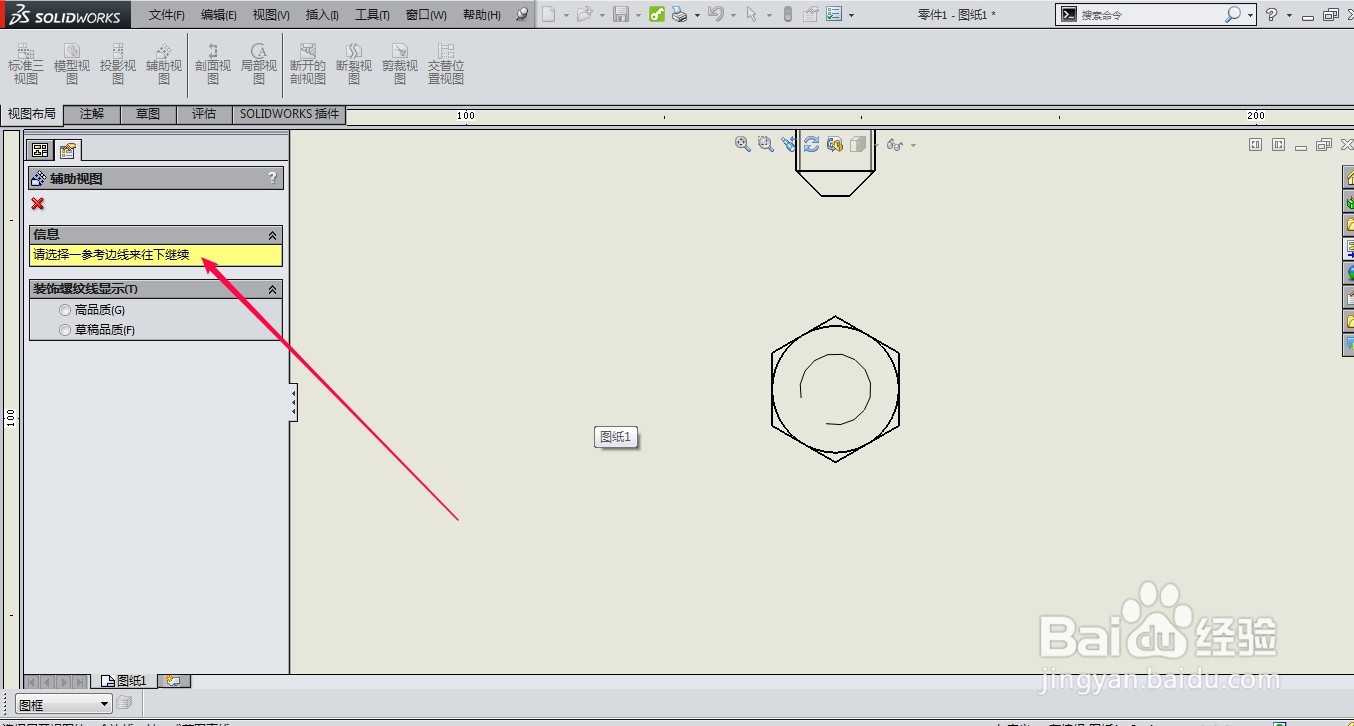Switch to FeatureManager tree tab icon
This screenshot has height=726, width=1354.
[x=41, y=150]
